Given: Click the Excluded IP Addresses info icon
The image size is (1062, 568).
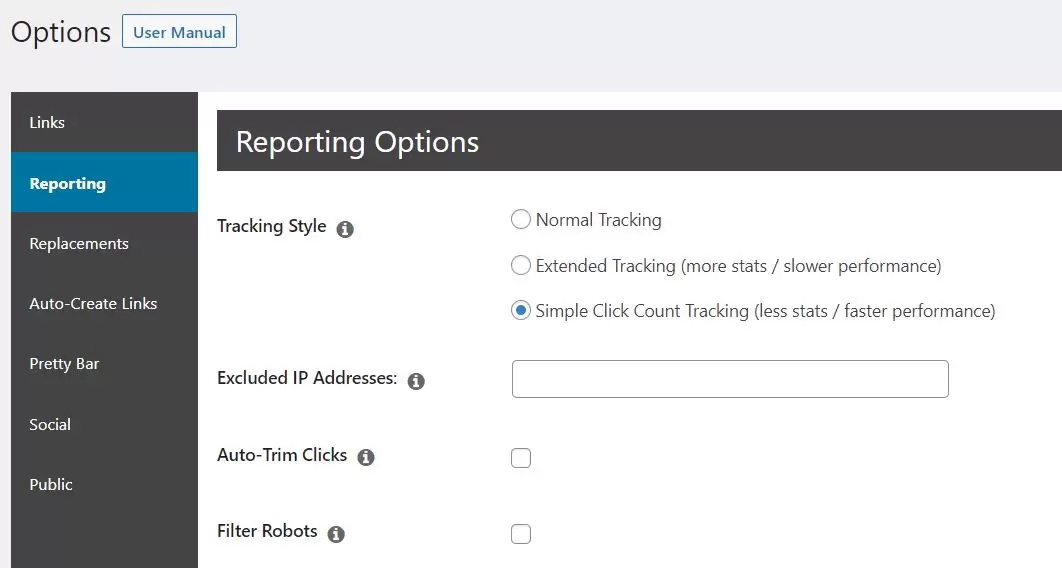Looking at the screenshot, I should pos(416,381).
